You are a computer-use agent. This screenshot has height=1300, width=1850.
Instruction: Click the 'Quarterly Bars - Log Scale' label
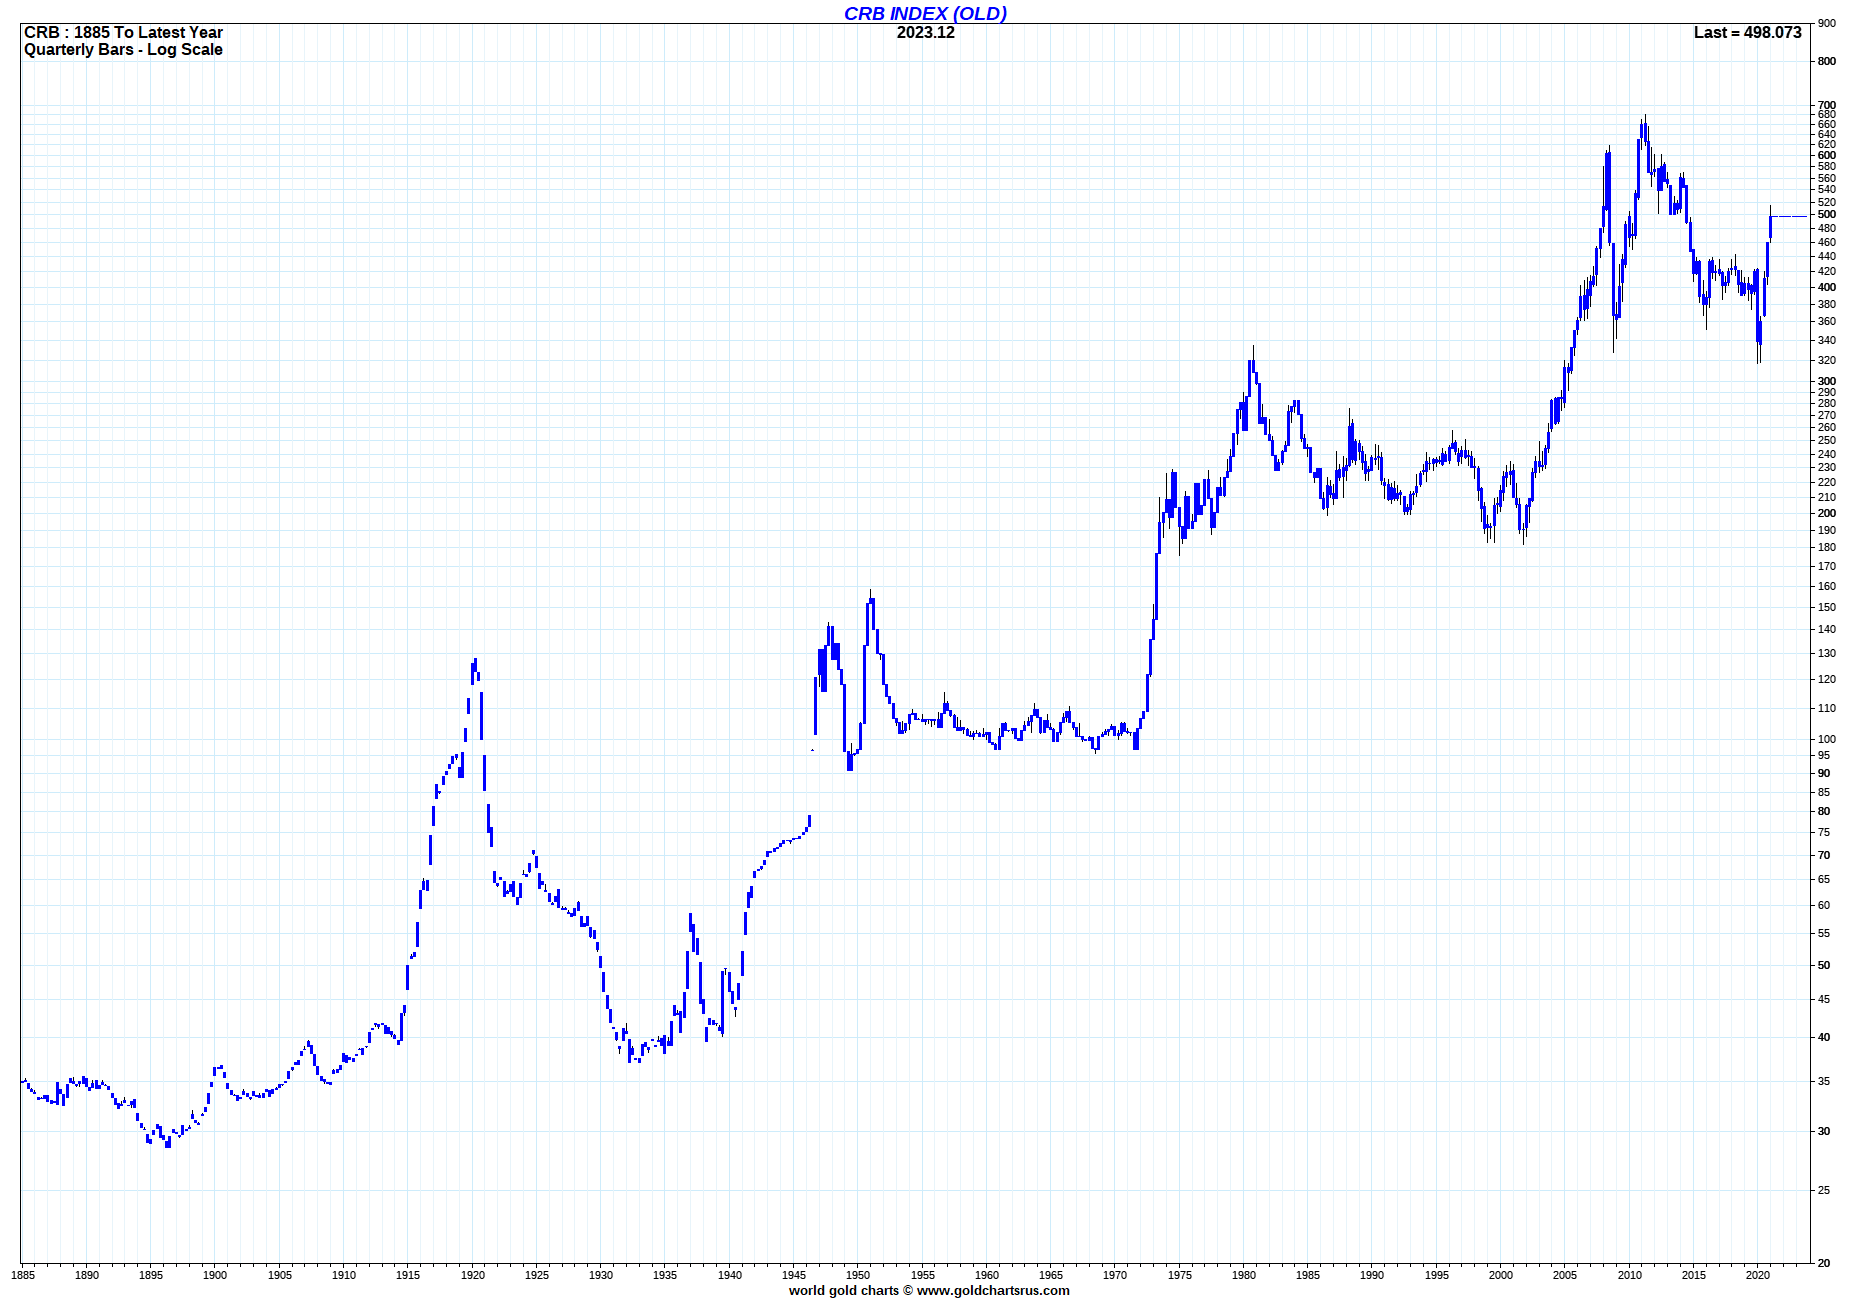coord(123,50)
